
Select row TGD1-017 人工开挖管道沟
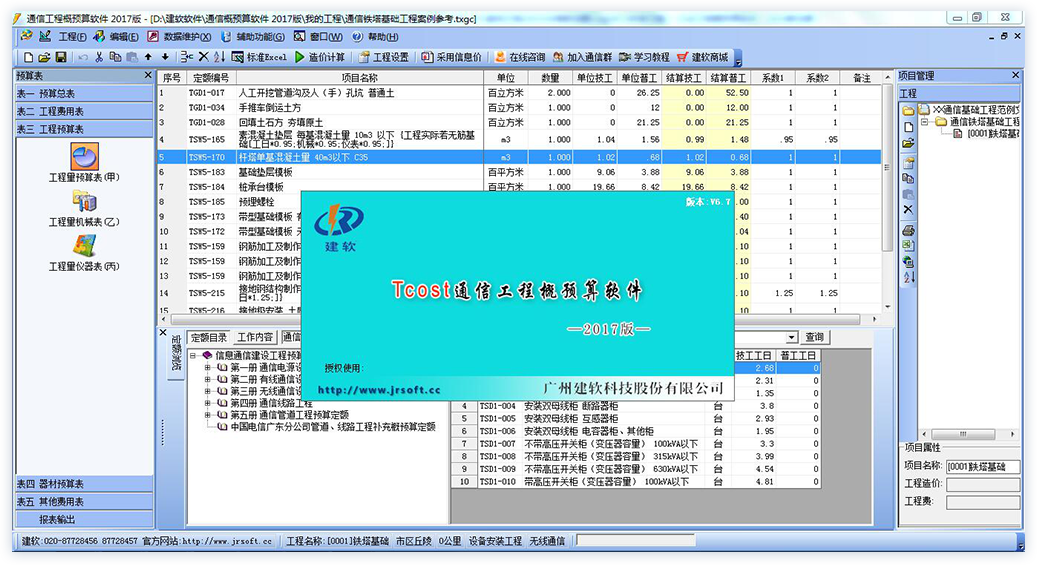click(x=518, y=93)
